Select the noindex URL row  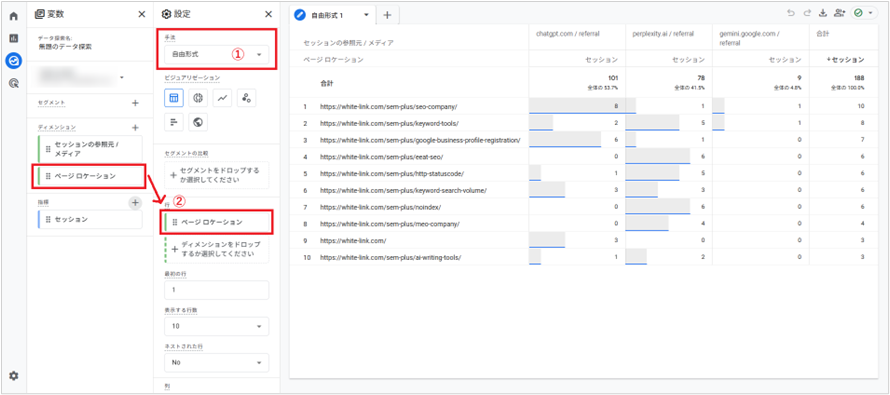[380, 207]
